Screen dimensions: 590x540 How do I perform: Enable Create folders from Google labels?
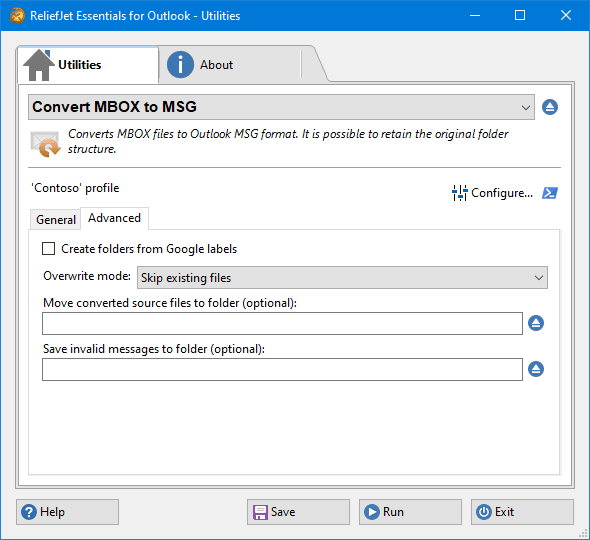point(49,249)
